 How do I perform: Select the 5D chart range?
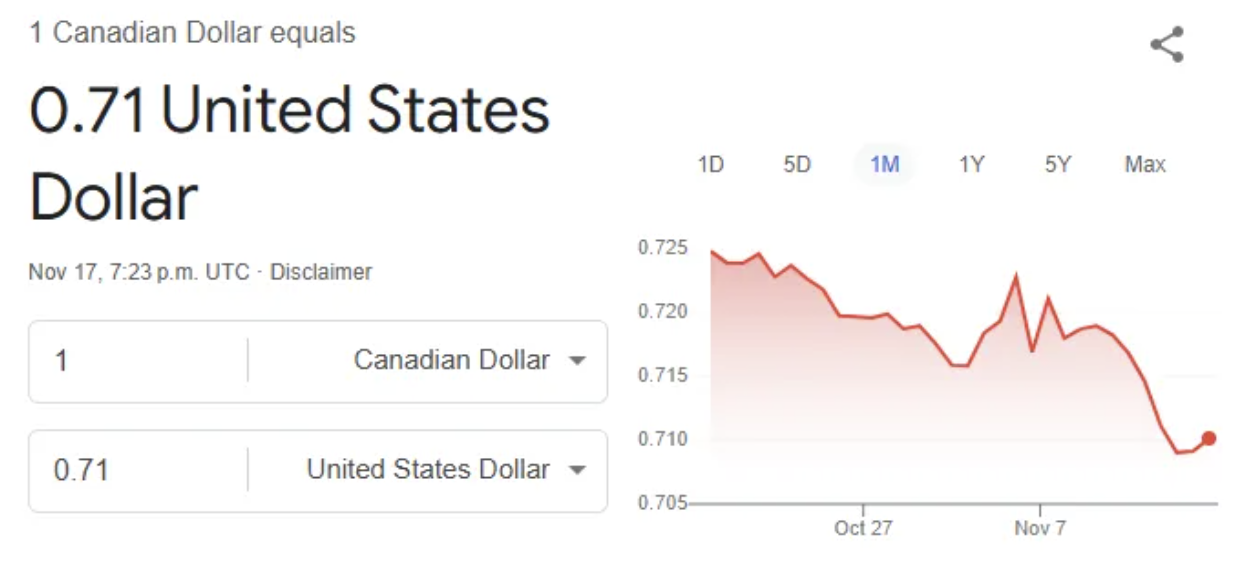click(x=797, y=165)
